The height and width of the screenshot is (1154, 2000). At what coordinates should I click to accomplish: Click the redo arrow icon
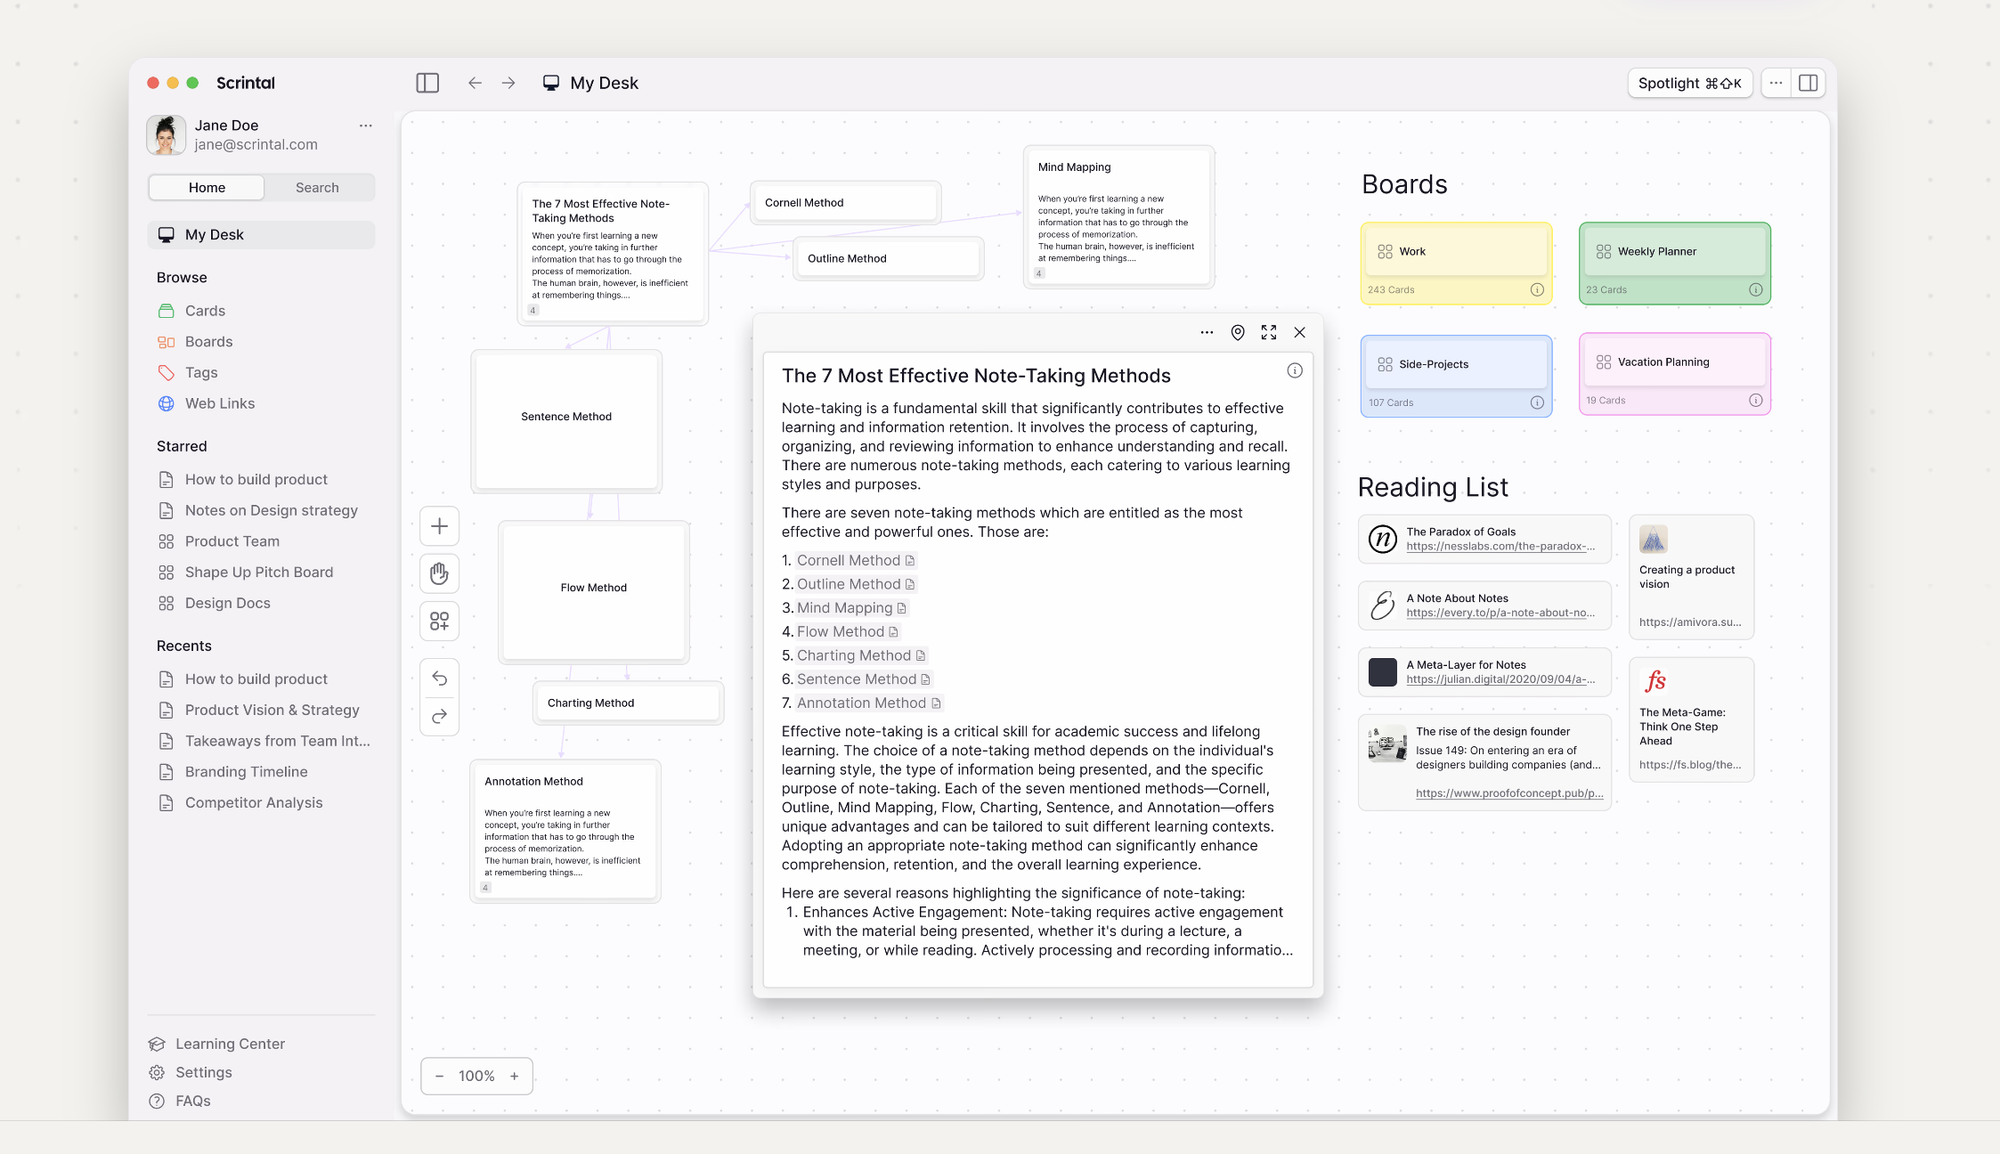pos(439,716)
